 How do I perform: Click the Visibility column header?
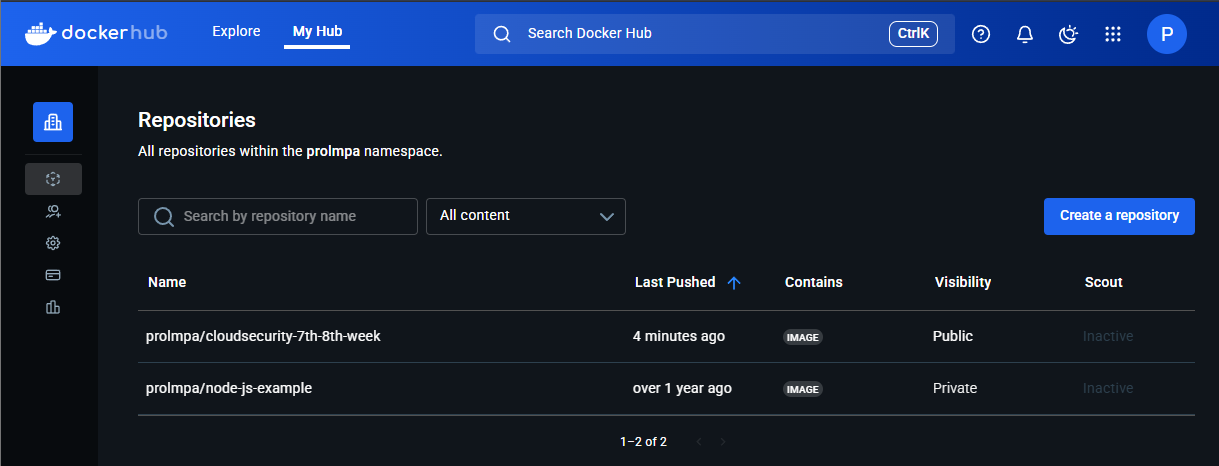pos(963,282)
